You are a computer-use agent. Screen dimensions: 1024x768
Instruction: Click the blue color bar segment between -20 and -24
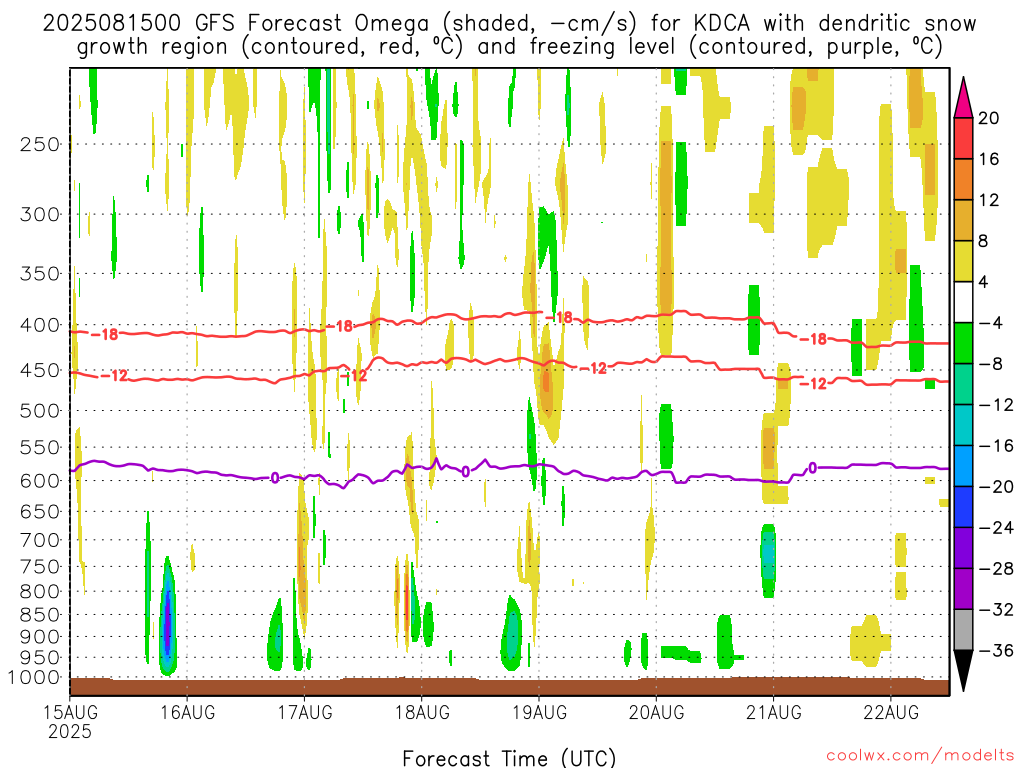963,507
